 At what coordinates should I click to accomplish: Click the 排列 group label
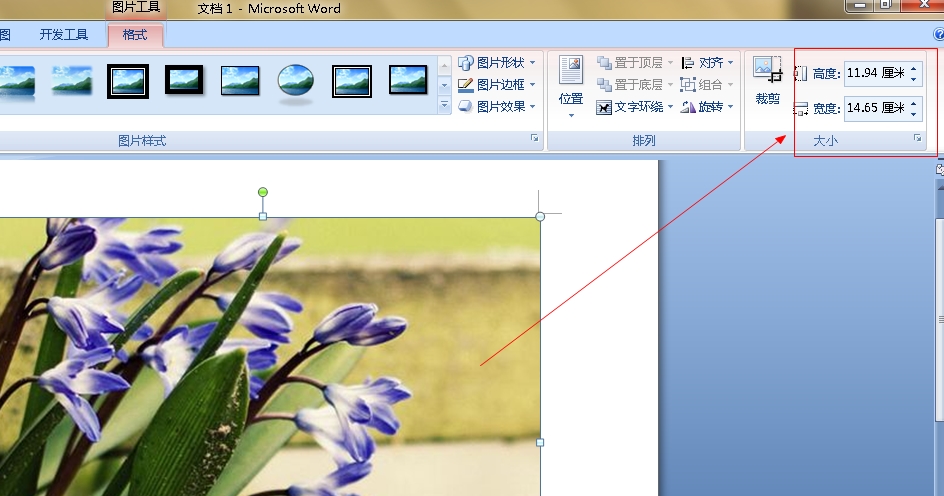point(644,140)
